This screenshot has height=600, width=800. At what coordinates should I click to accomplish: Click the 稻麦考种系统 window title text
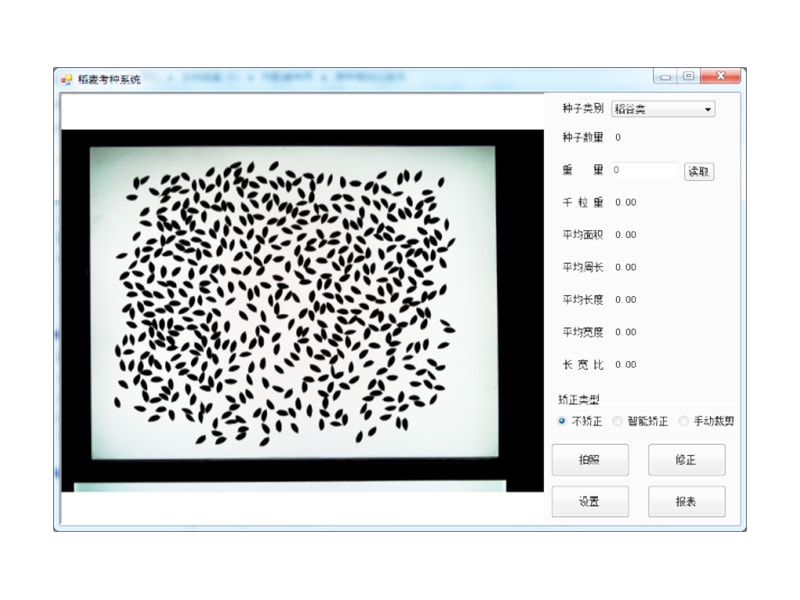pyautogui.click(x=109, y=79)
